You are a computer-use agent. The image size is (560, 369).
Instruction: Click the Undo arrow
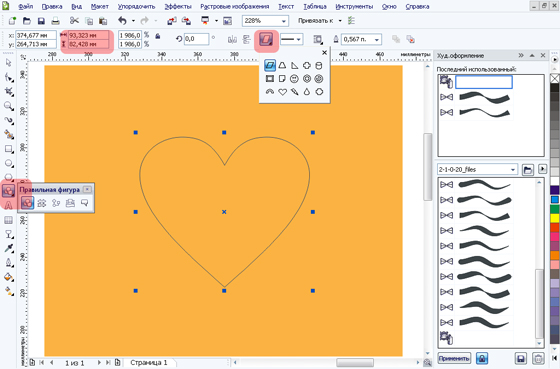pos(122,21)
